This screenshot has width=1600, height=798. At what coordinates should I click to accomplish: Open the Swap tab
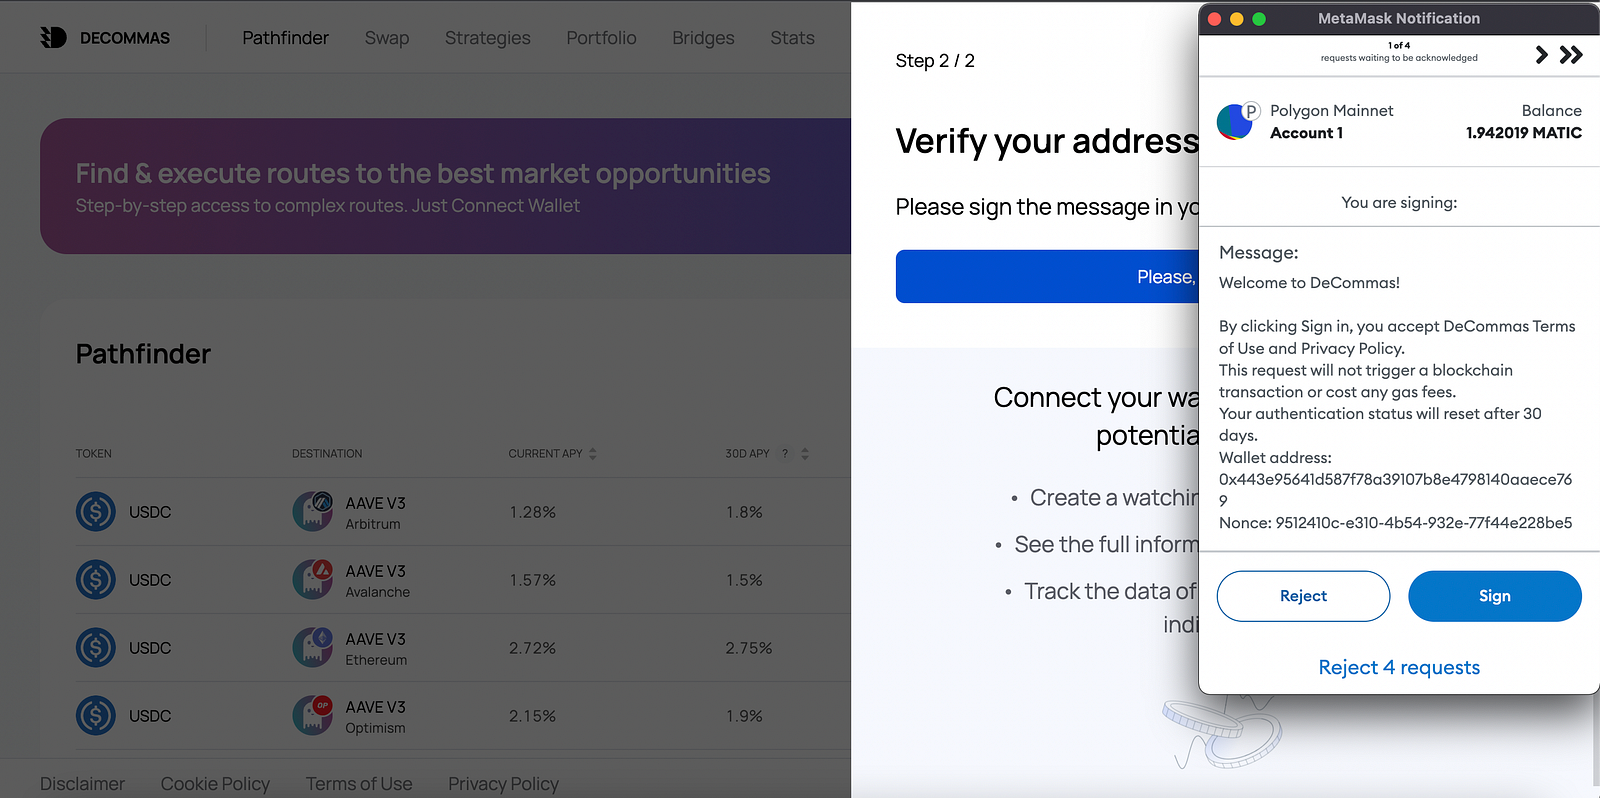(x=387, y=38)
